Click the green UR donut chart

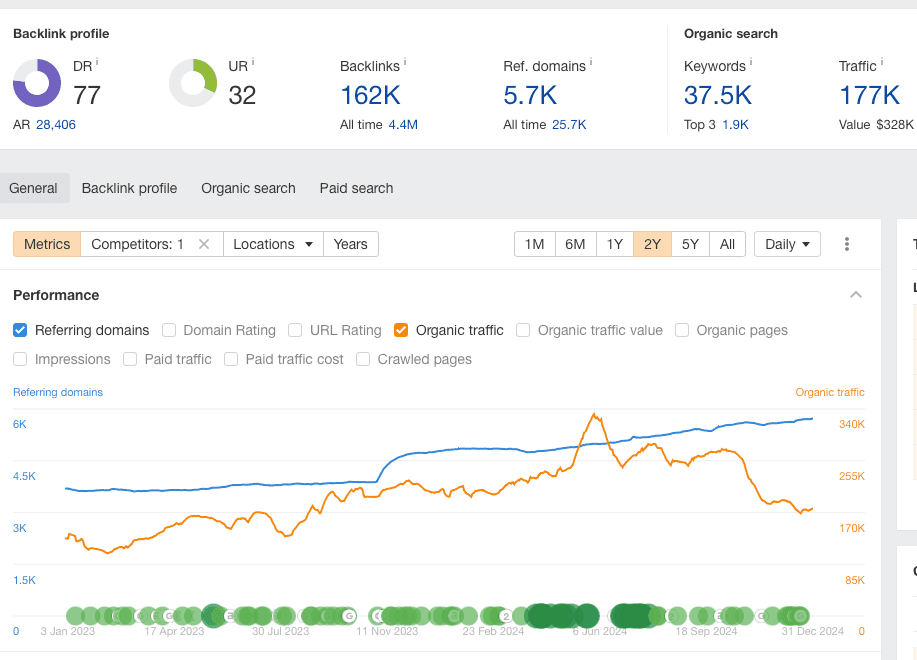193,83
